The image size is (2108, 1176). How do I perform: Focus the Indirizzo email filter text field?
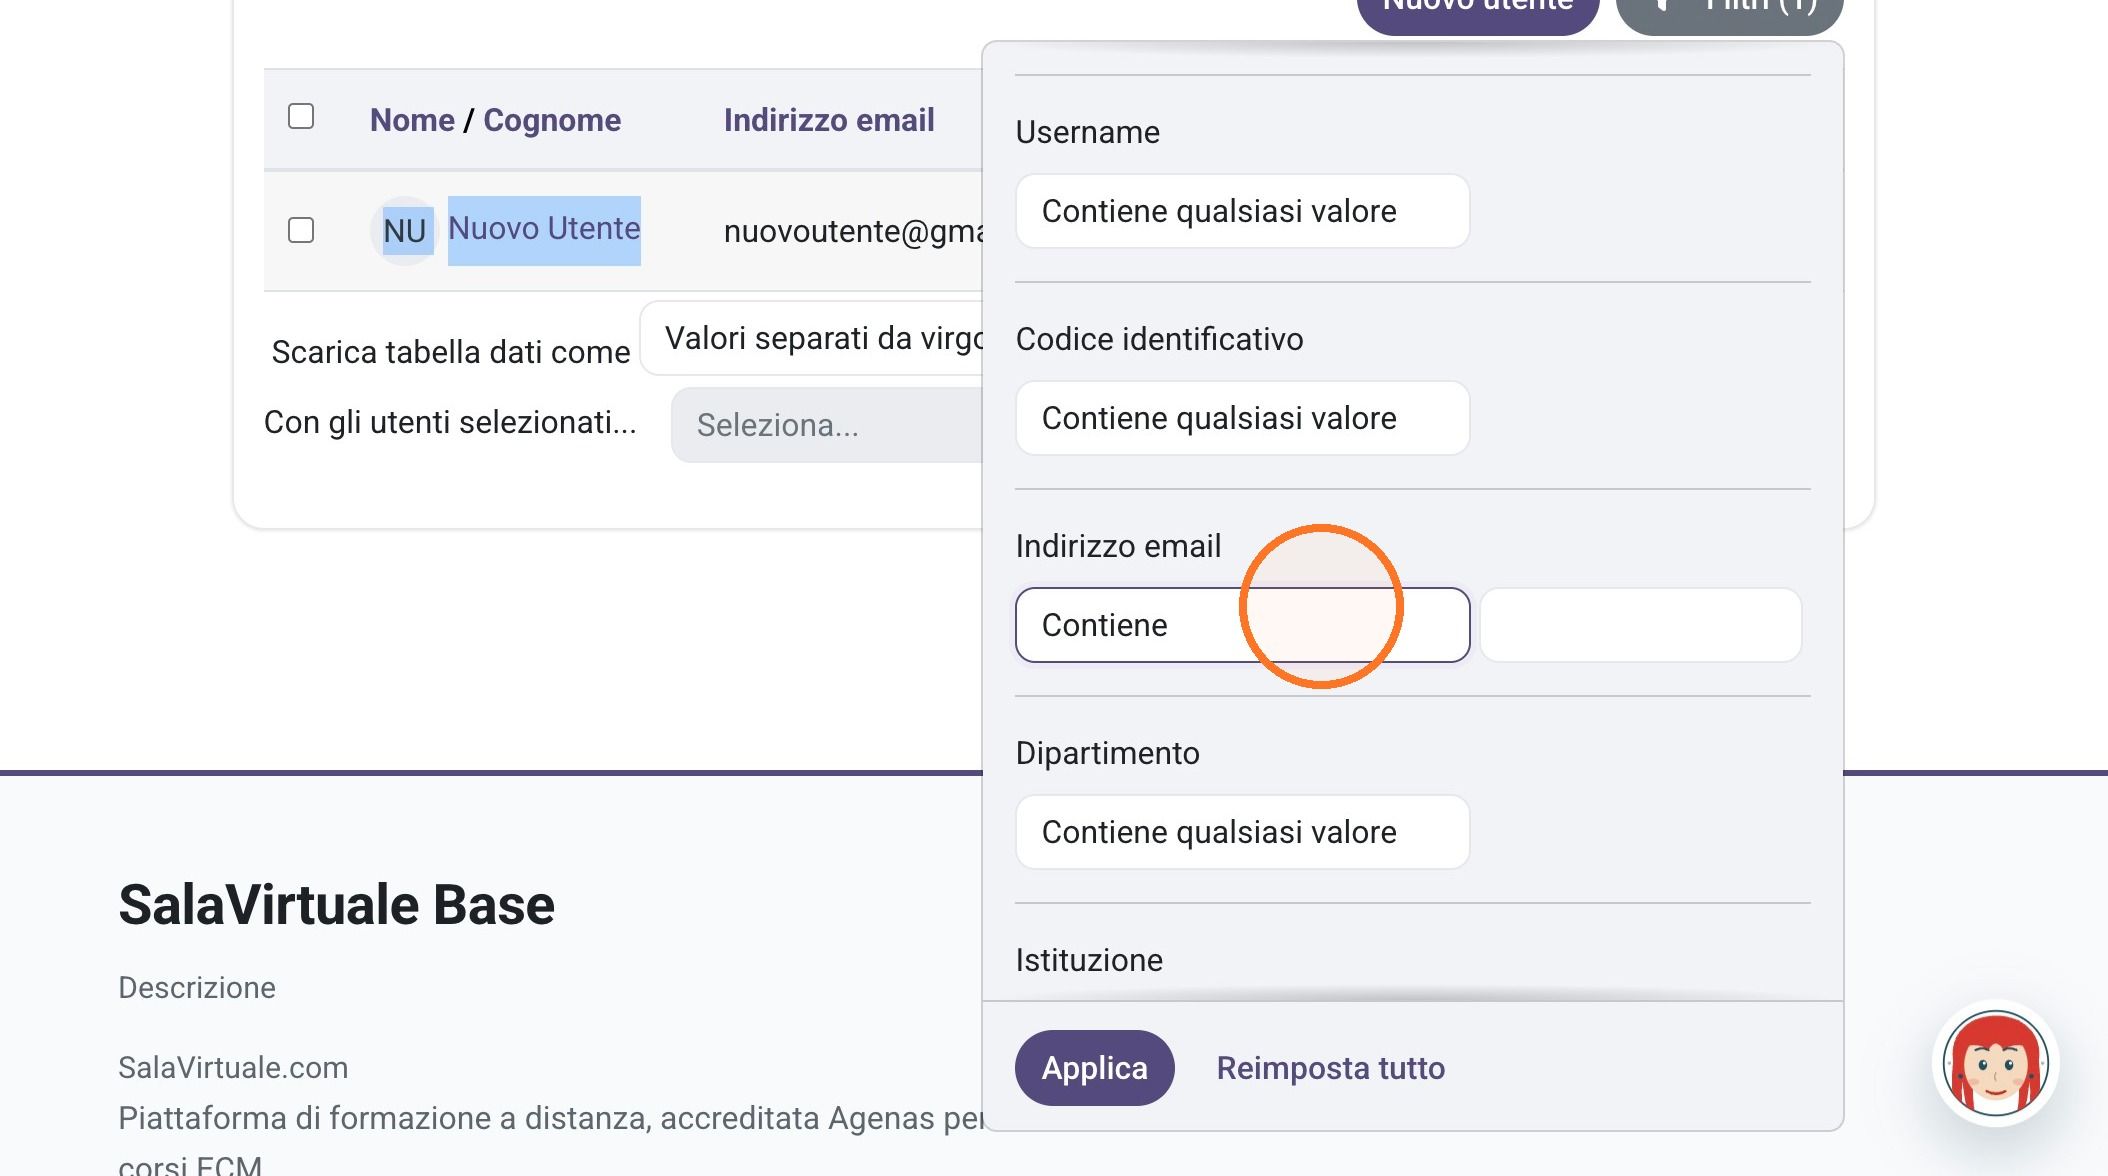tap(1640, 625)
